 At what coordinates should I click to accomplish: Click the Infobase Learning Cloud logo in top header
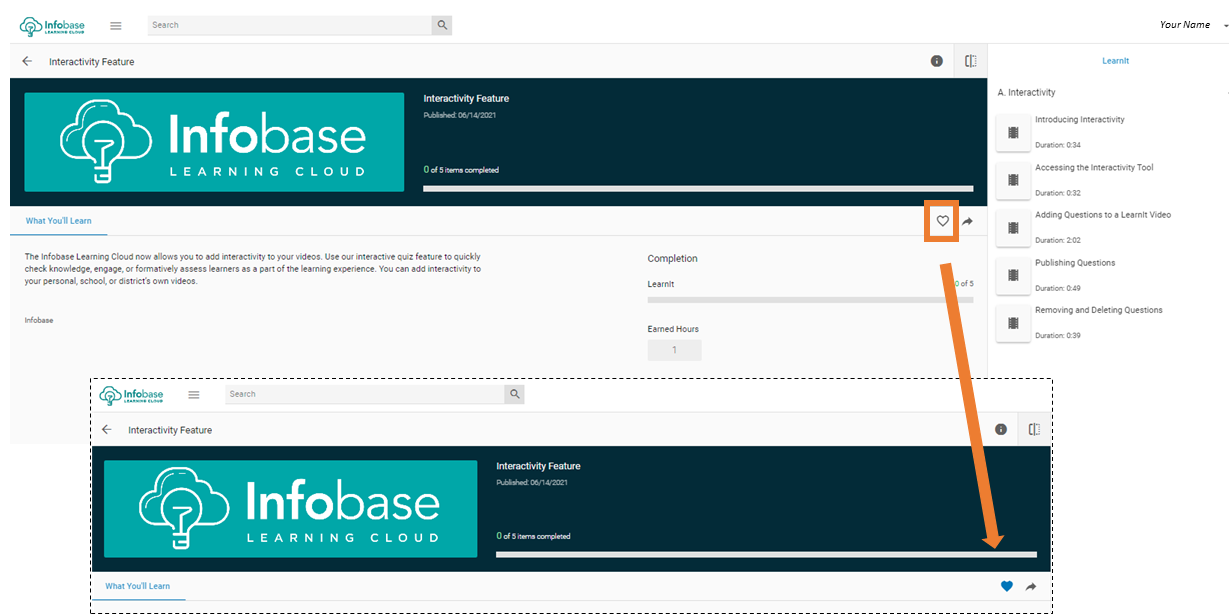(53, 25)
